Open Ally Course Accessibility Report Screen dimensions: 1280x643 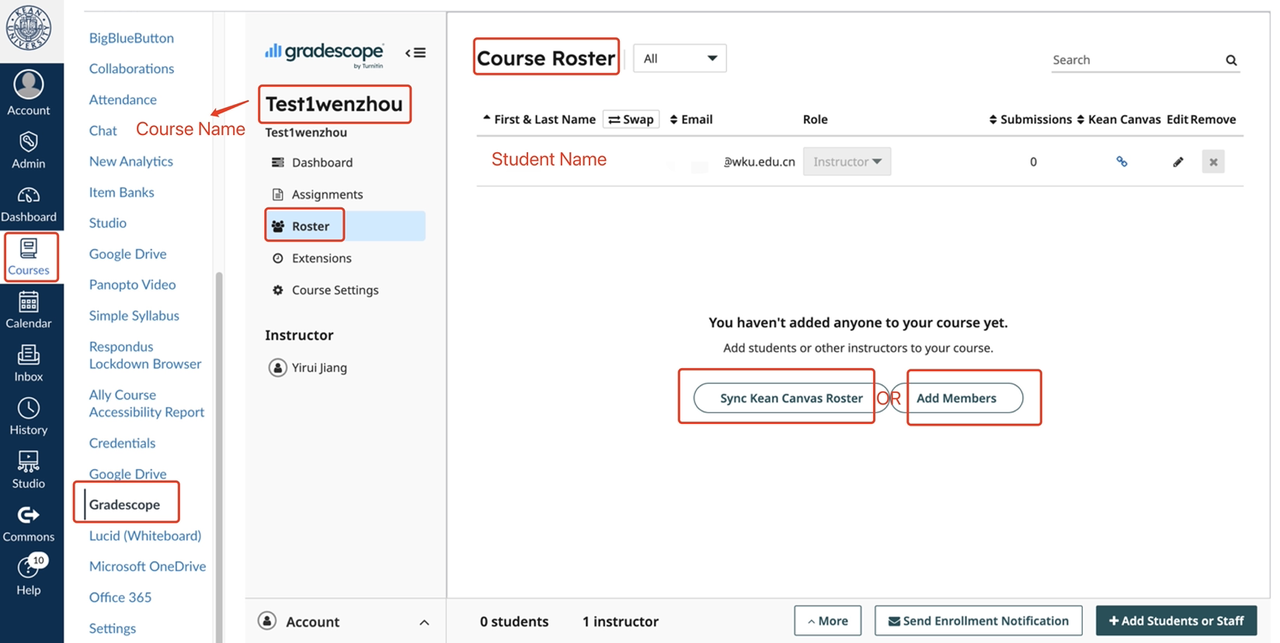(146, 403)
